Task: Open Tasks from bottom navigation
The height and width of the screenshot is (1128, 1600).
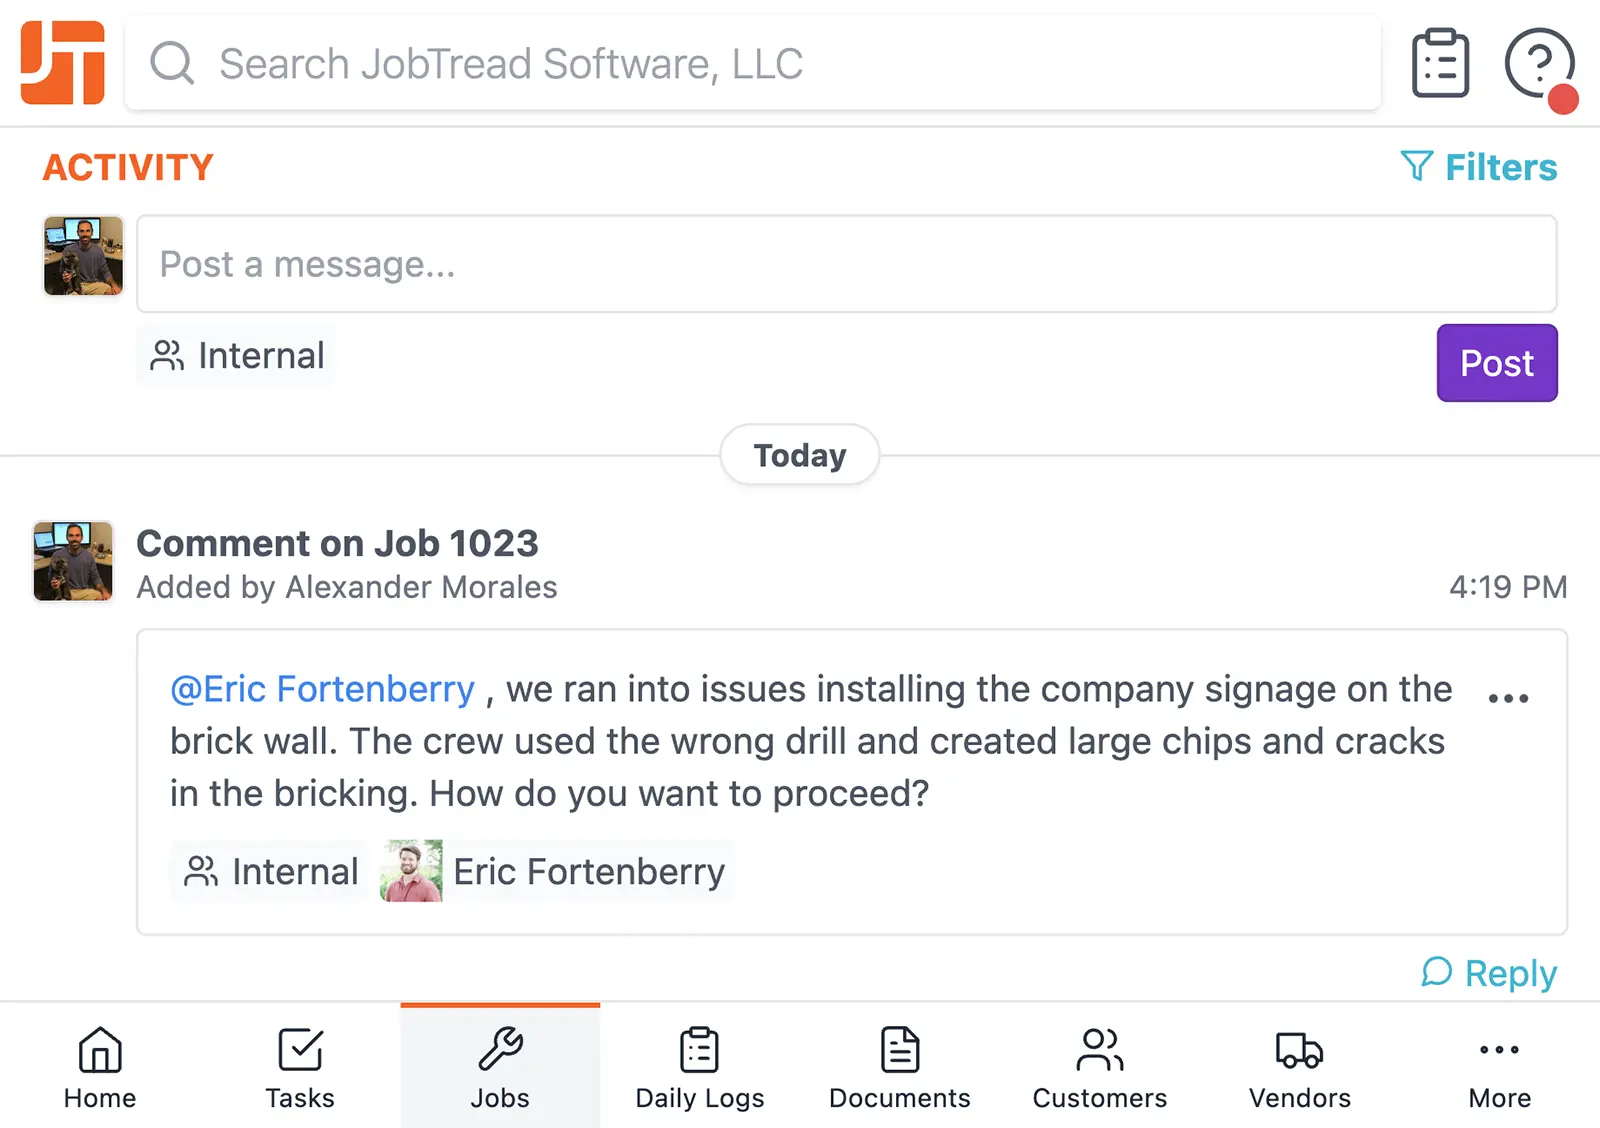Action: [x=300, y=1068]
